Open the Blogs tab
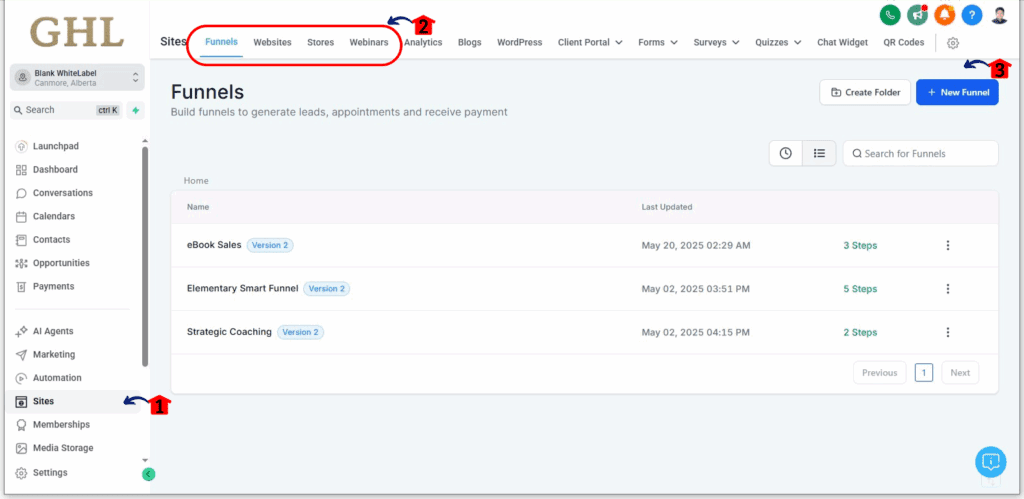 pyautogui.click(x=470, y=42)
